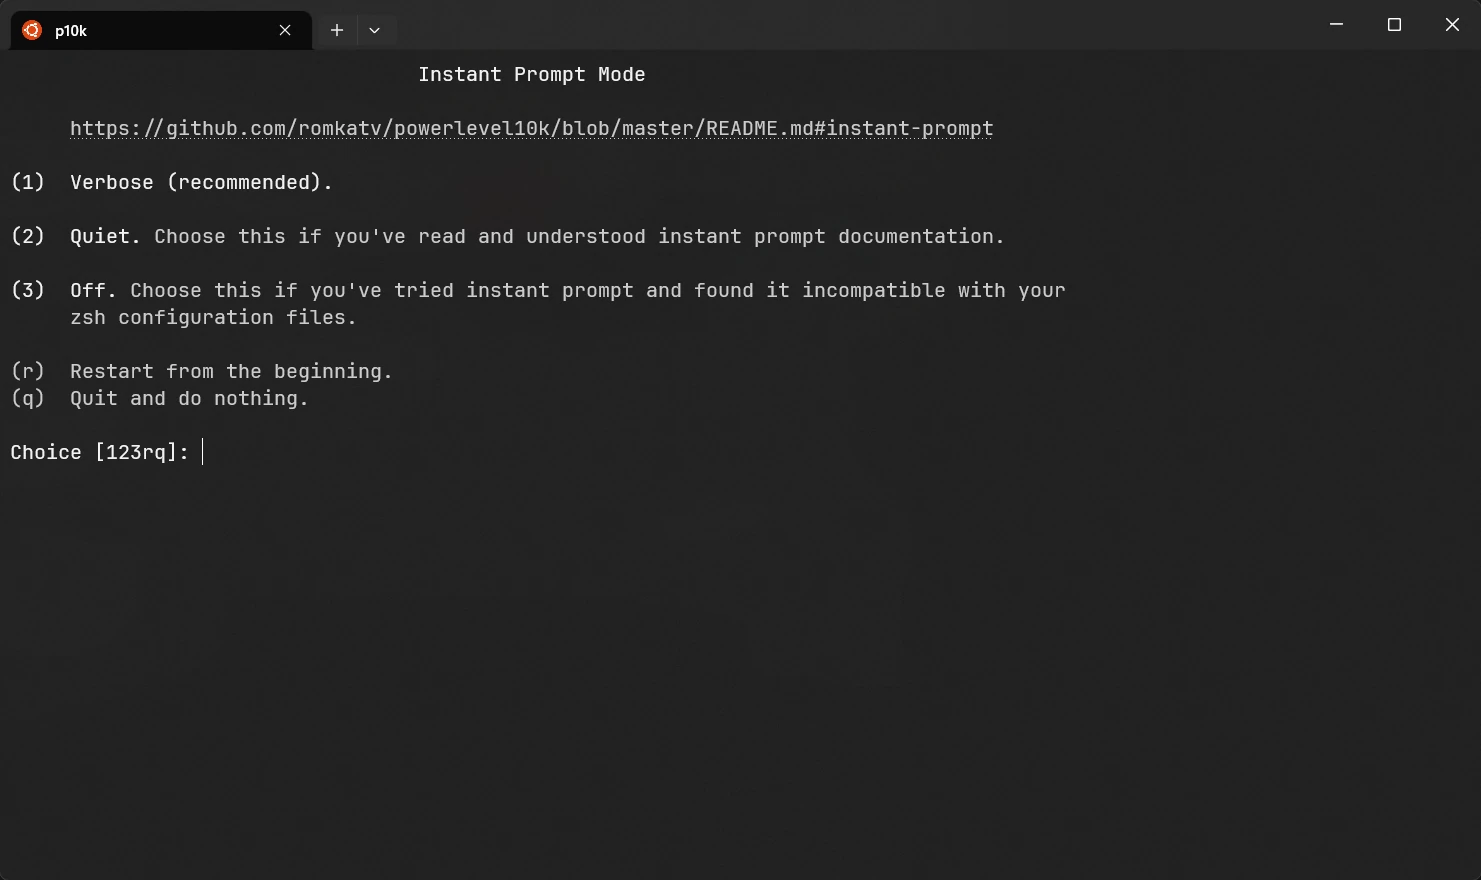Click the (2) option marker
1481x880 pixels.
click(x=28, y=237)
